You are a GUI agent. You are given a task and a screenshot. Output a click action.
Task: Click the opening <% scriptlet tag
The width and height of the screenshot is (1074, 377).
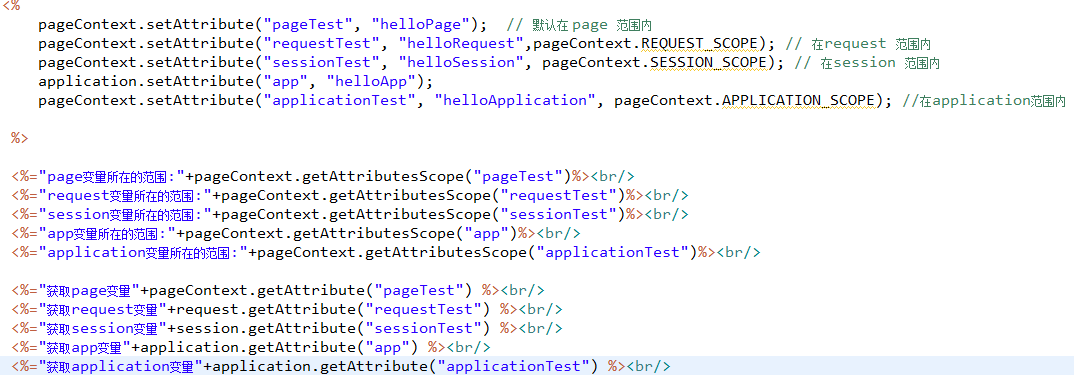[x=11, y=6]
